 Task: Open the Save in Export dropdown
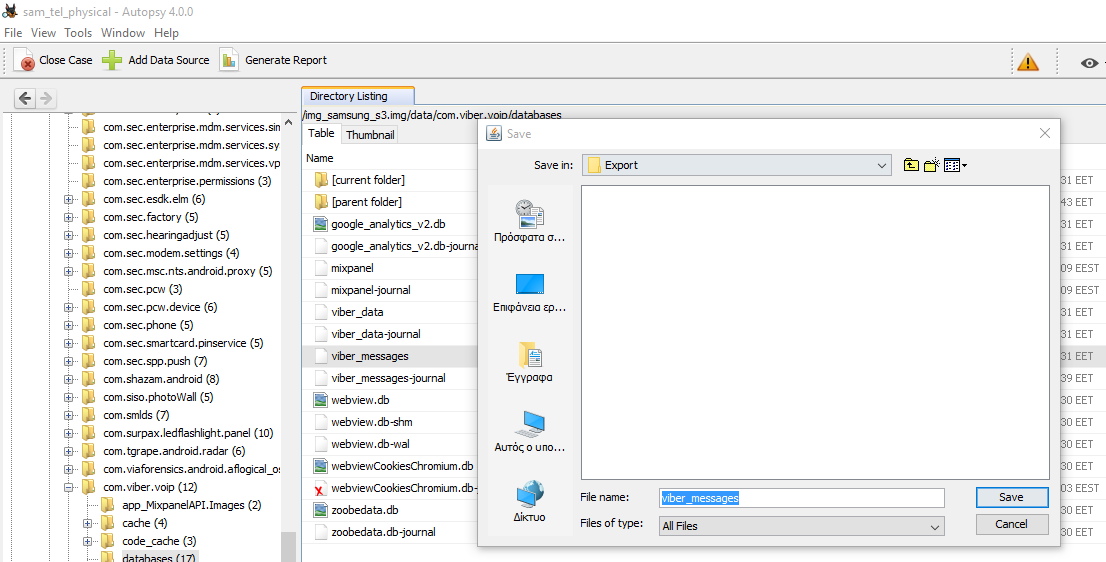point(736,166)
